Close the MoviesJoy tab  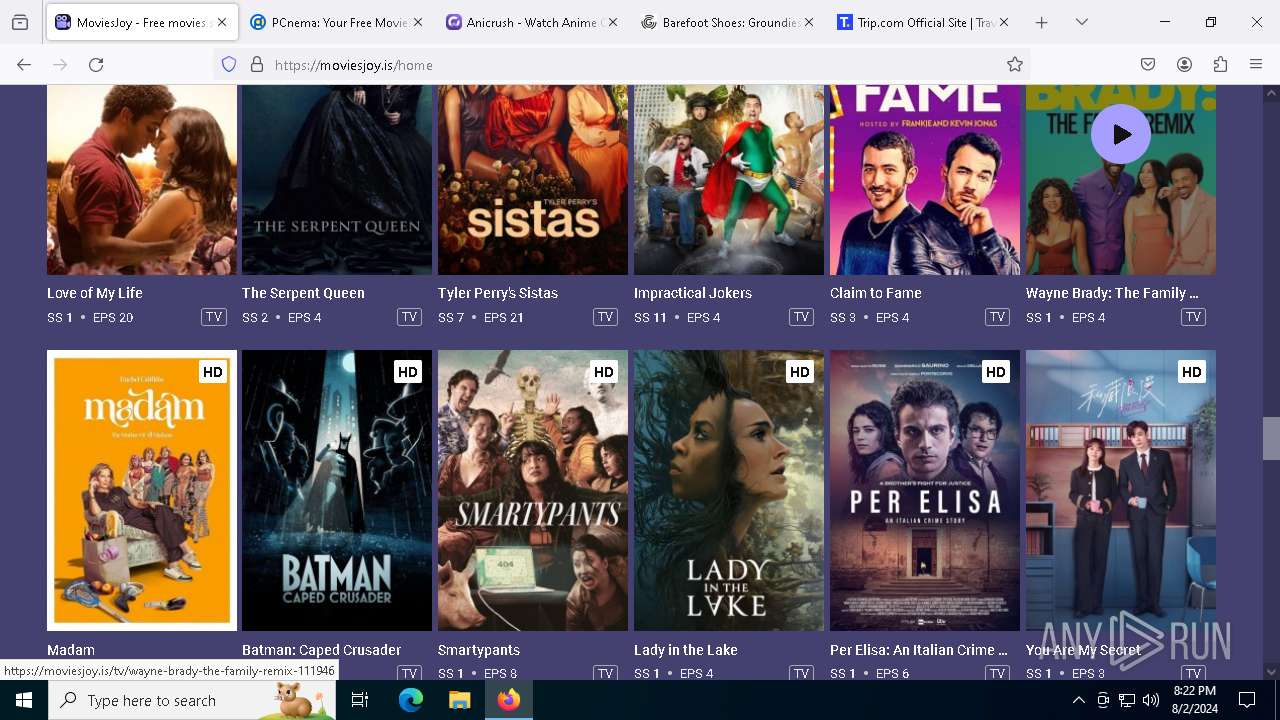221,22
